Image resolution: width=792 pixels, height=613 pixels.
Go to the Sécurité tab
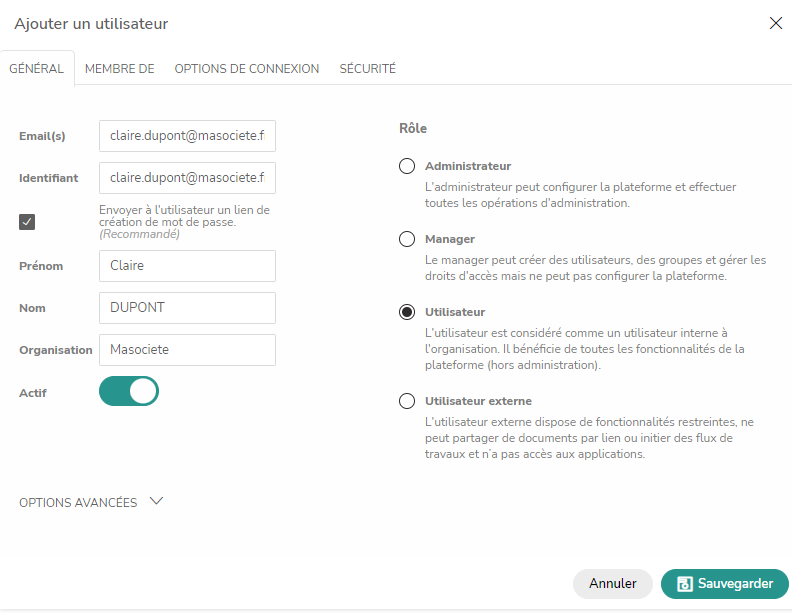point(367,69)
